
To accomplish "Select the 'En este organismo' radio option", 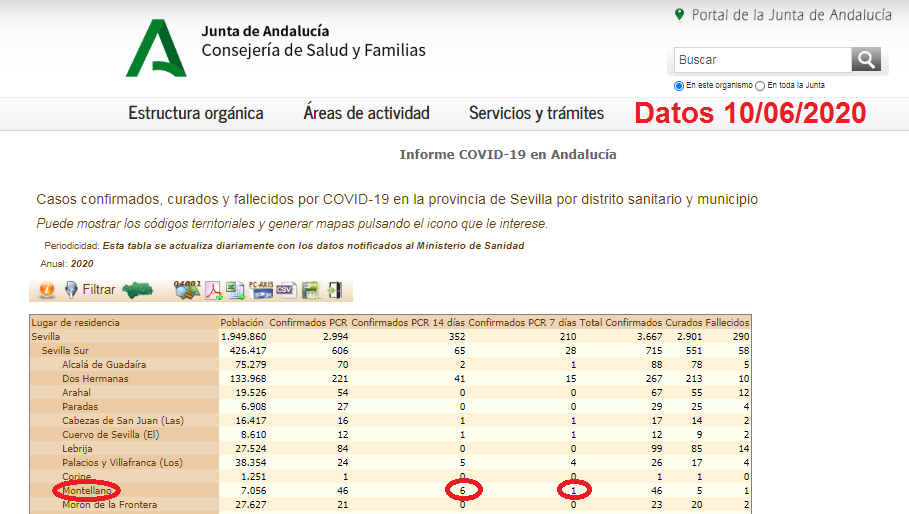I will 679,86.
